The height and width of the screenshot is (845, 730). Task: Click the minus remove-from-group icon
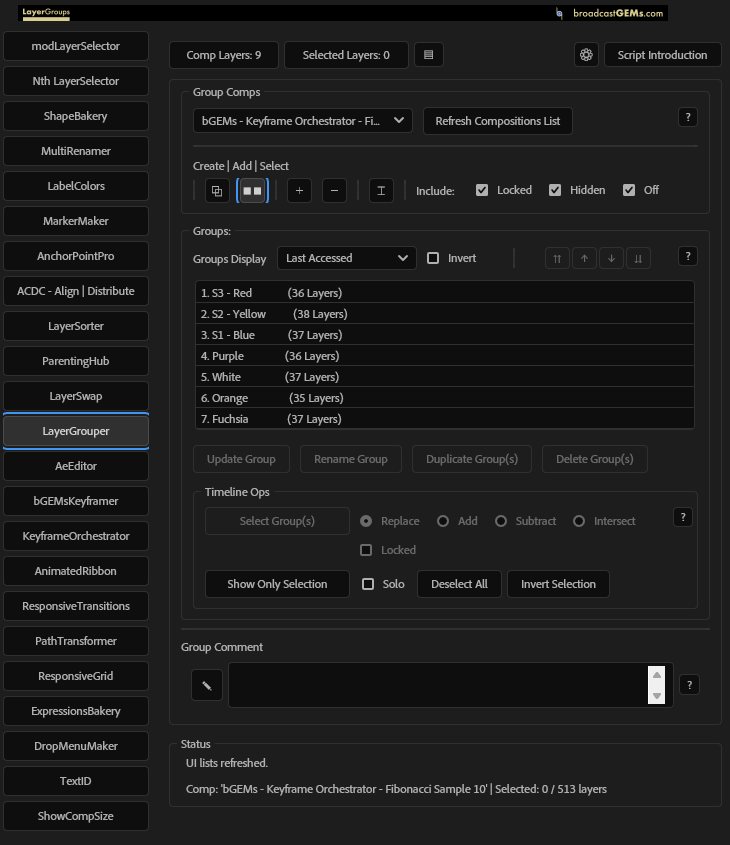(x=334, y=191)
